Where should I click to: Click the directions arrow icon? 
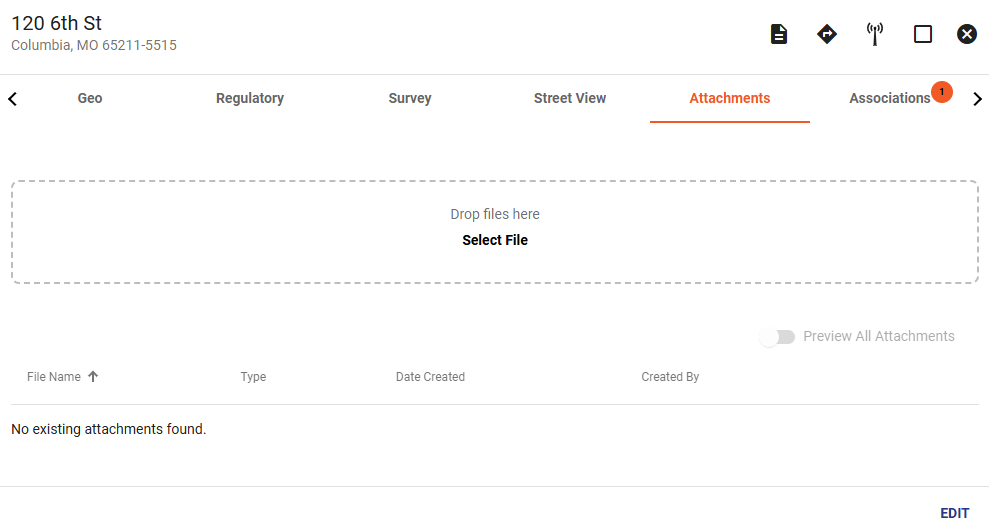tap(827, 34)
